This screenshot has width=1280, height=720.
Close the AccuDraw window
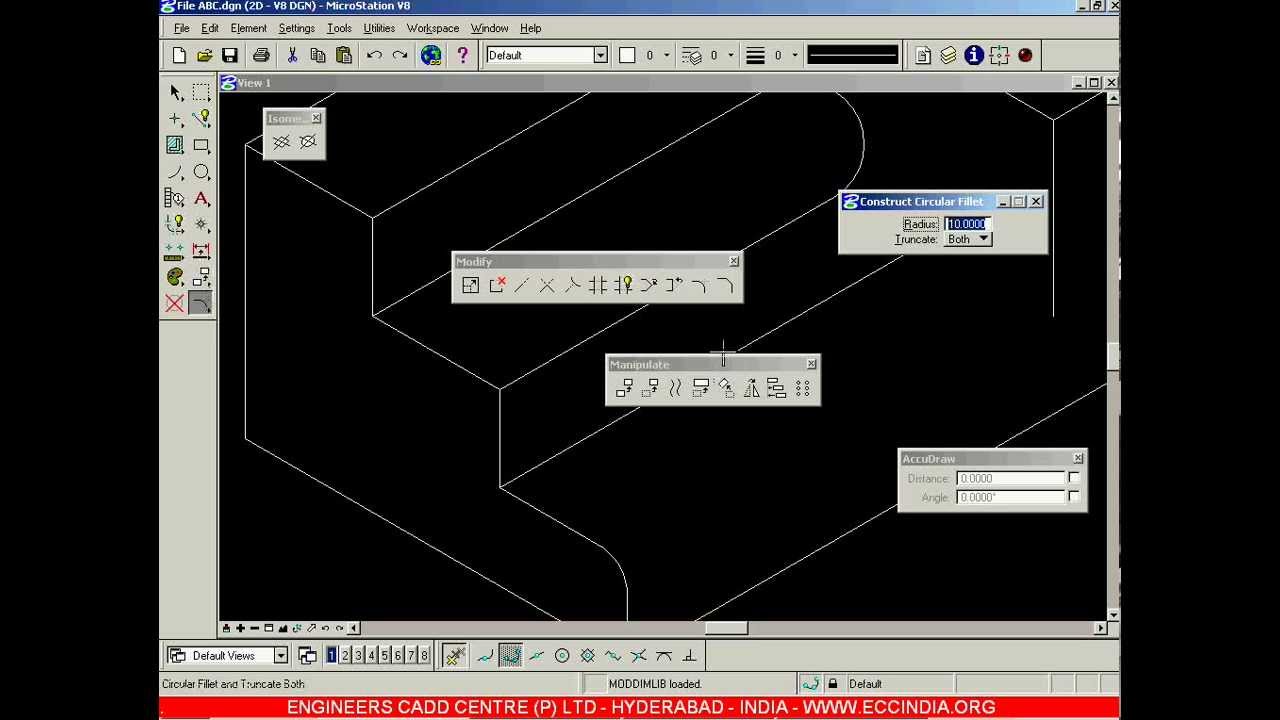click(1078, 458)
